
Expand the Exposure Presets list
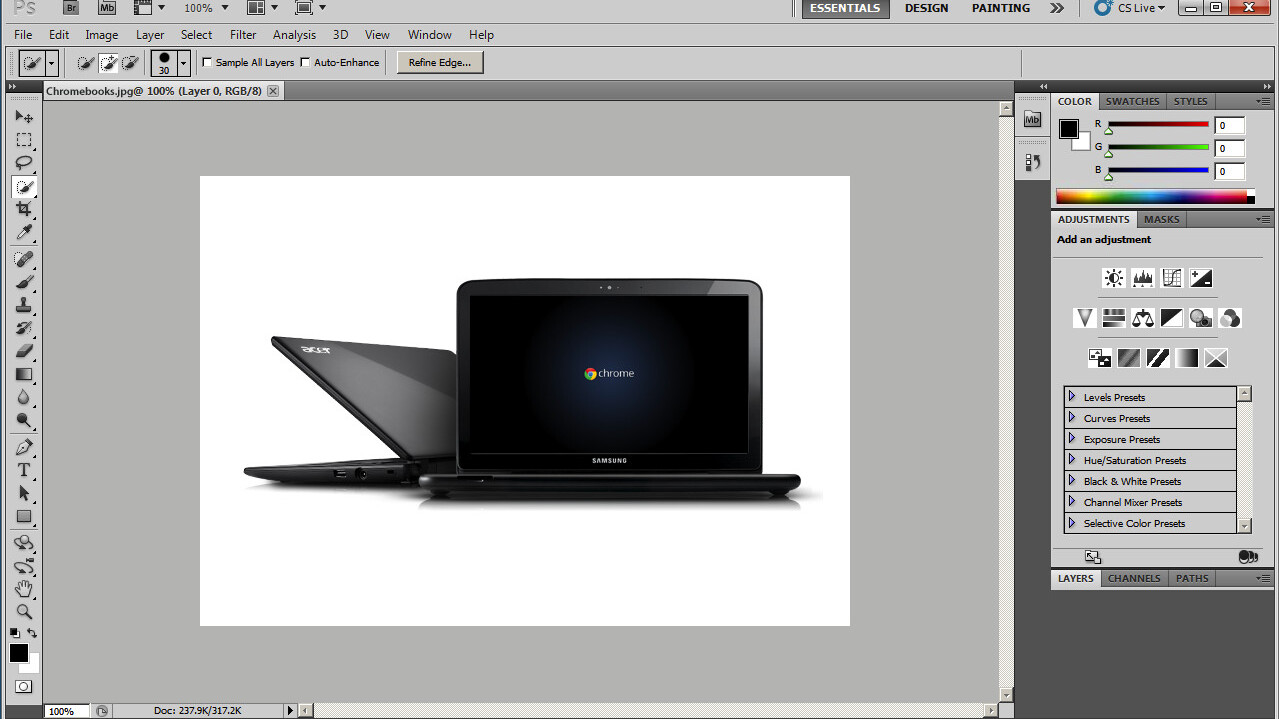(x=1072, y=438)
